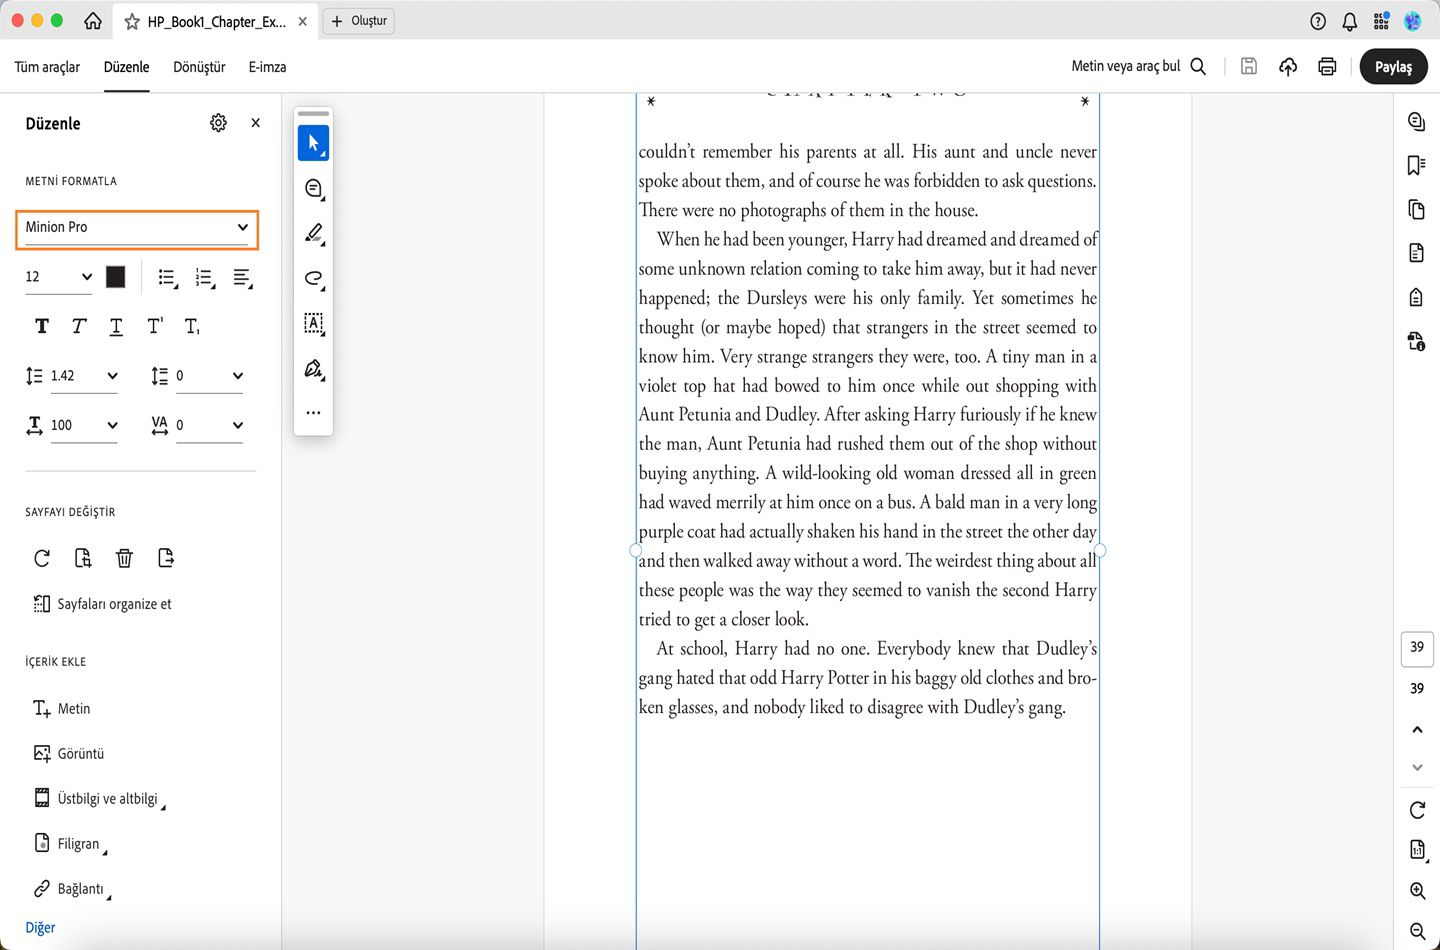Open the Diğer link at panel bottom

39,927
